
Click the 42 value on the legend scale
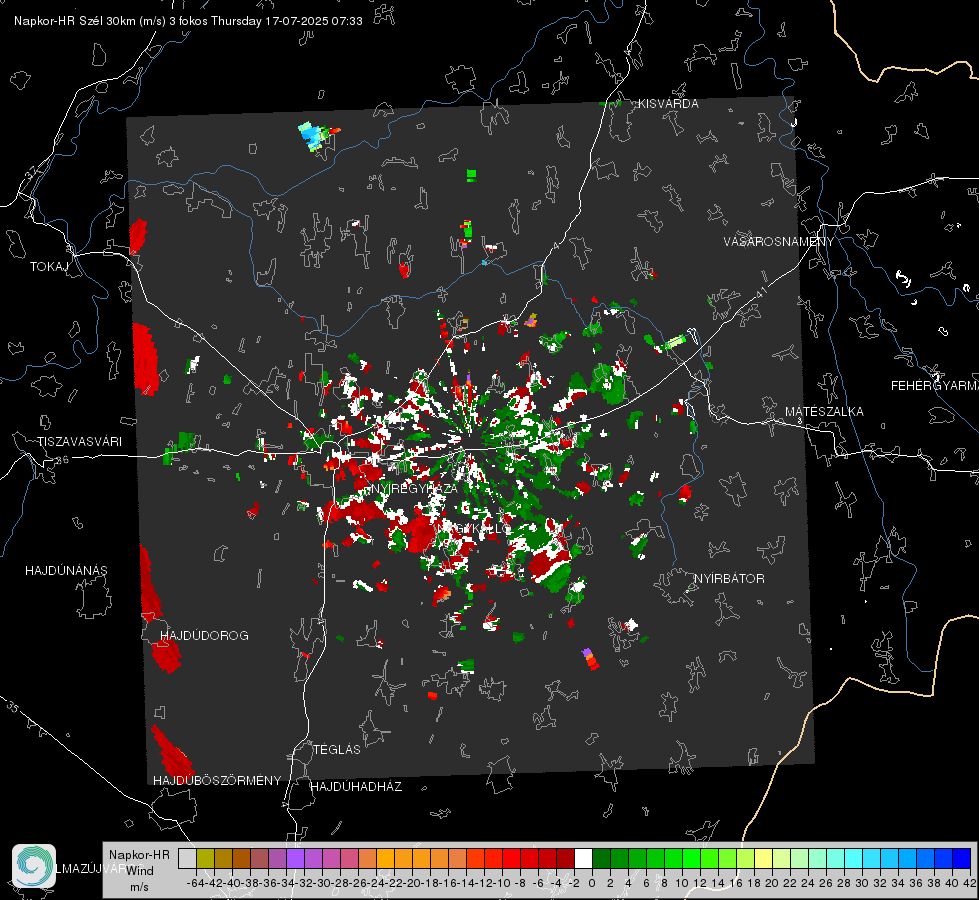point(970,883)
